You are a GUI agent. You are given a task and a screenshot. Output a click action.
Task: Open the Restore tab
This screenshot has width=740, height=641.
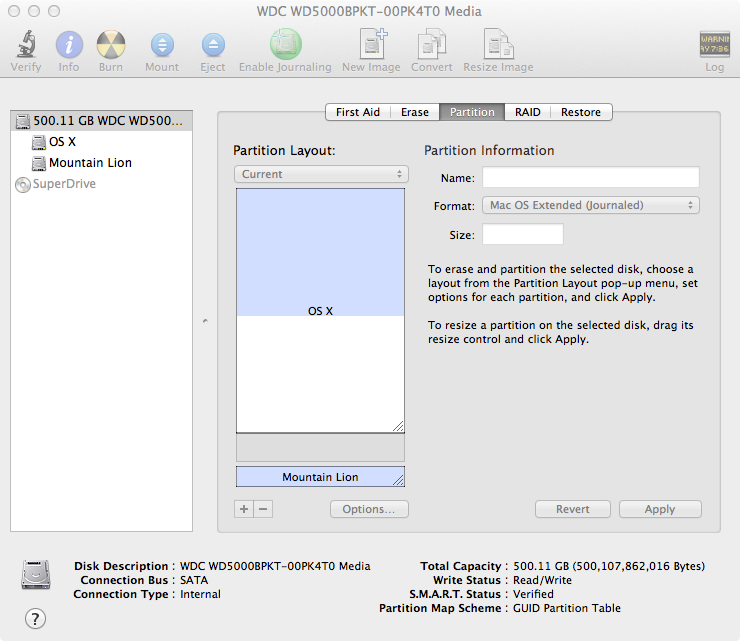tap(581, 112)
